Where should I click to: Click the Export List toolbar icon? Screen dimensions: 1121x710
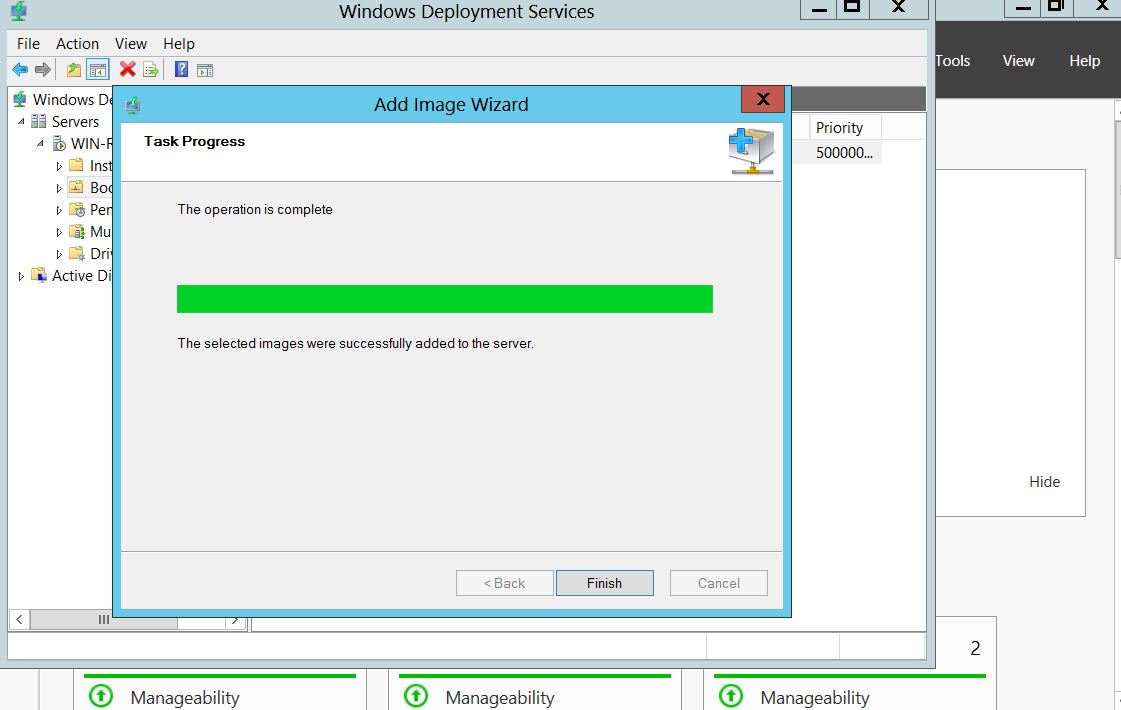[x=151, y=69]
